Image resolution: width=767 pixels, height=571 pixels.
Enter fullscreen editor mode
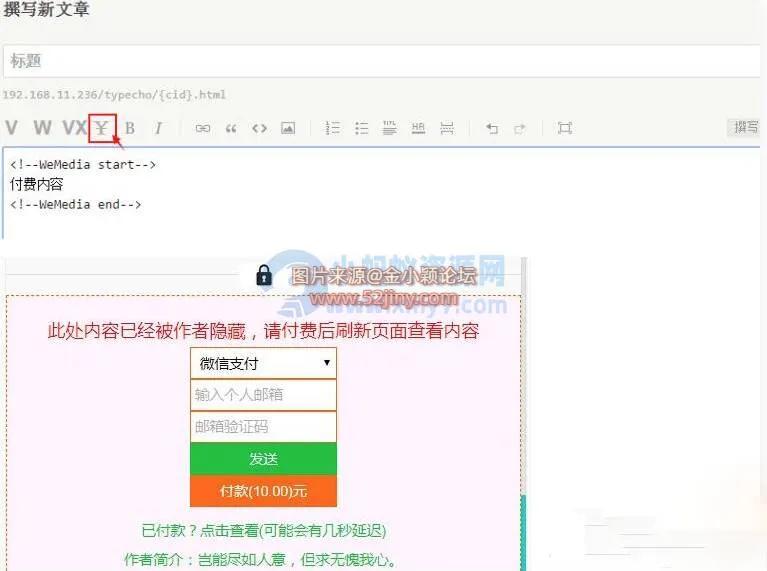point(565,128)
